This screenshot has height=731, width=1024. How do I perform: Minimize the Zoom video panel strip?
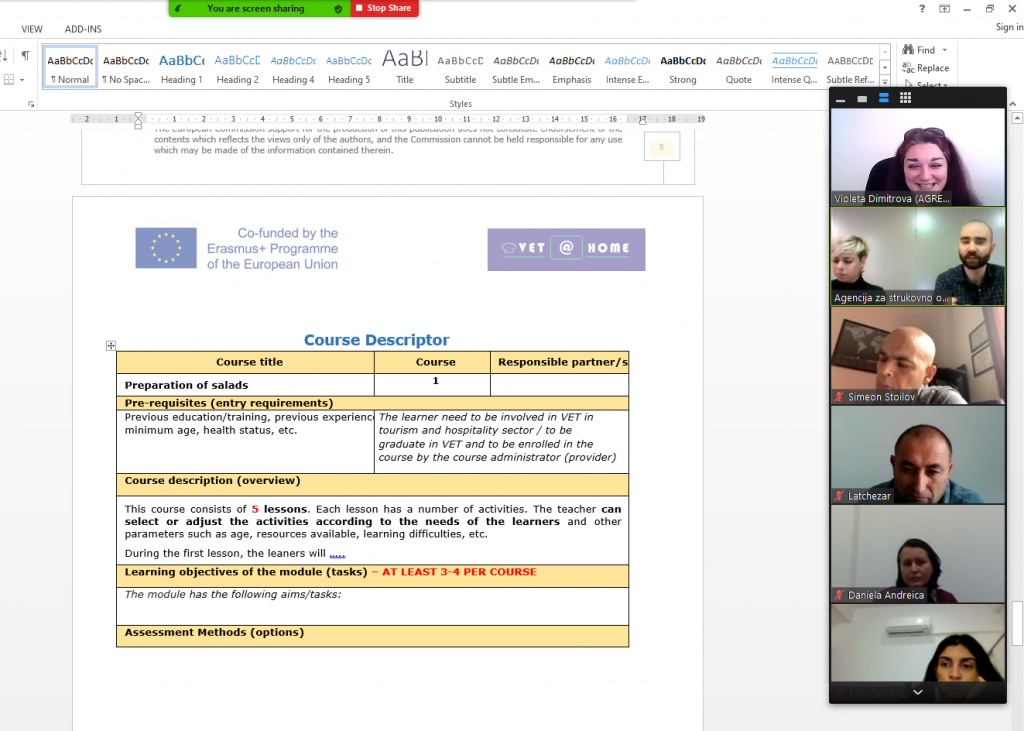(840, 98)
